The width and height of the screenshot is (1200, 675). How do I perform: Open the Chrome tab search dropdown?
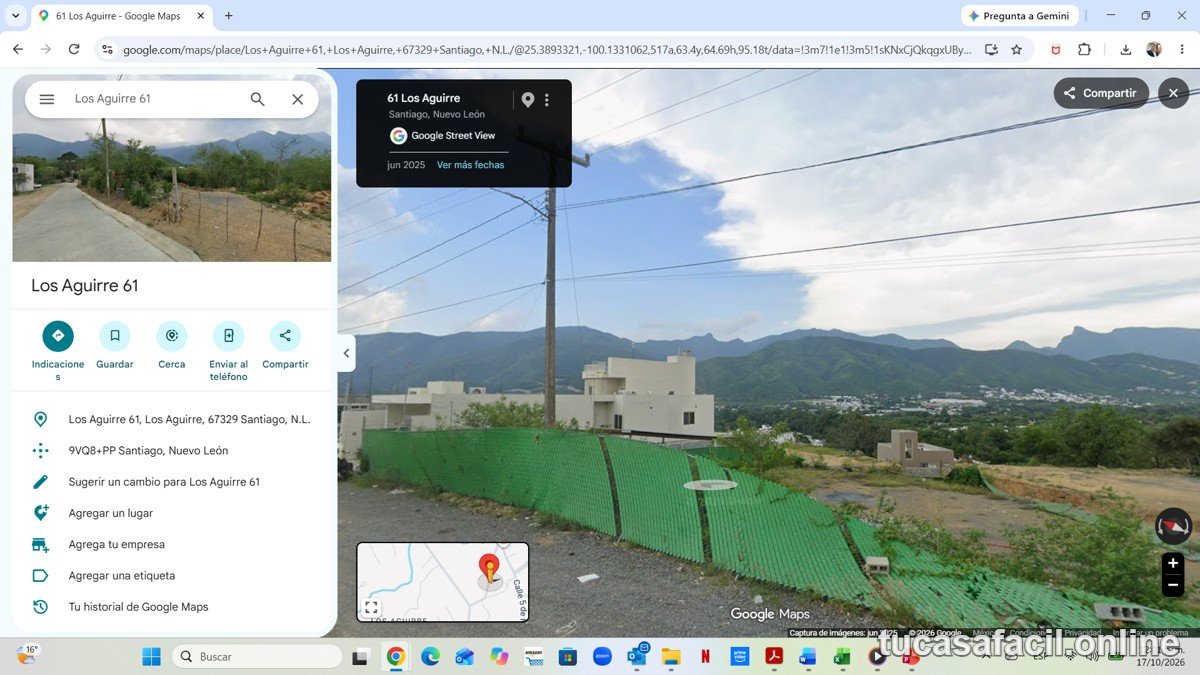click(x=15, y=16)
